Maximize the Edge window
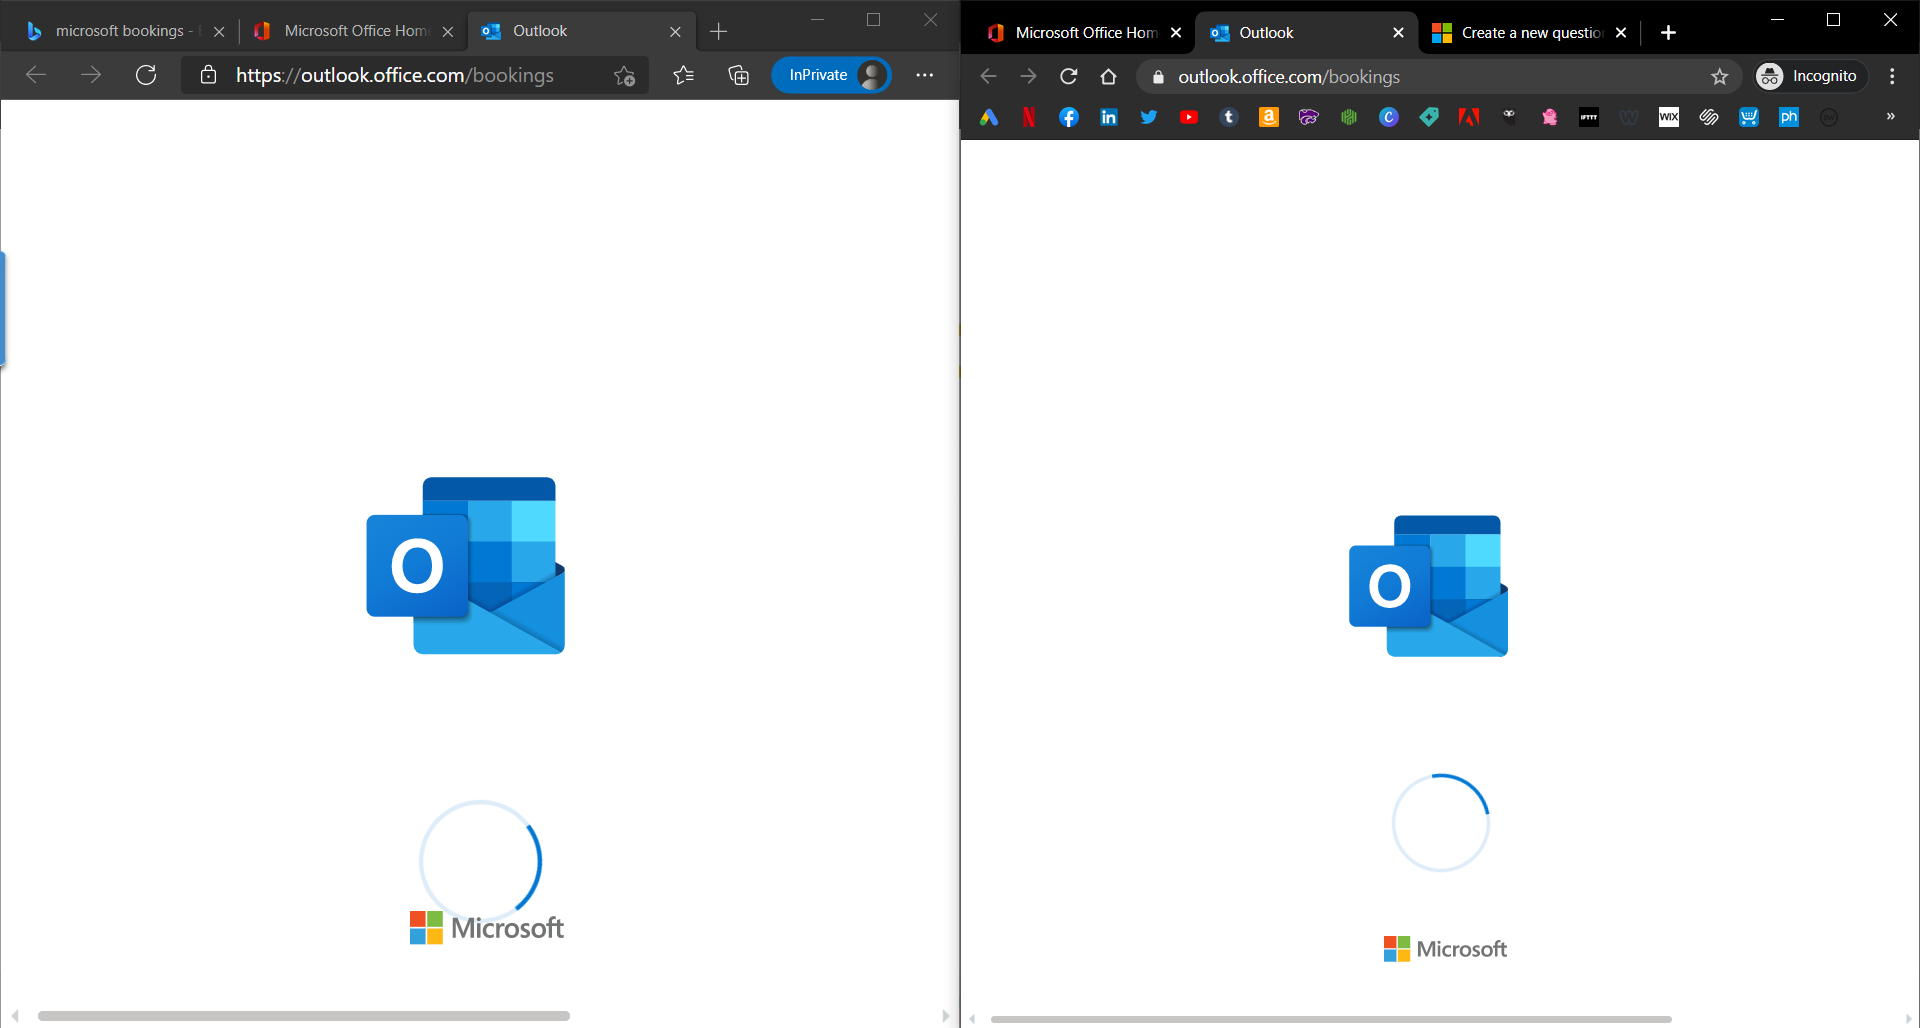Screen dimensions: 1920x1028 [x=874, y=20]
